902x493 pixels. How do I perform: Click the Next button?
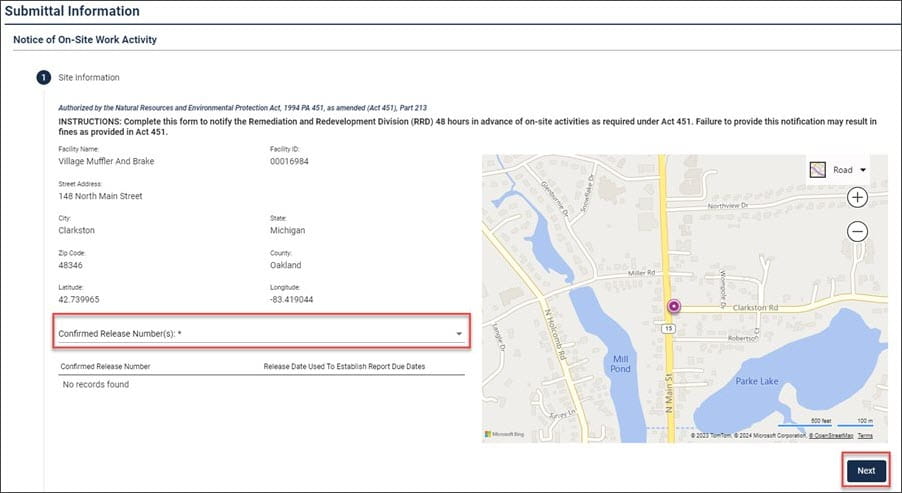point(866,471)
